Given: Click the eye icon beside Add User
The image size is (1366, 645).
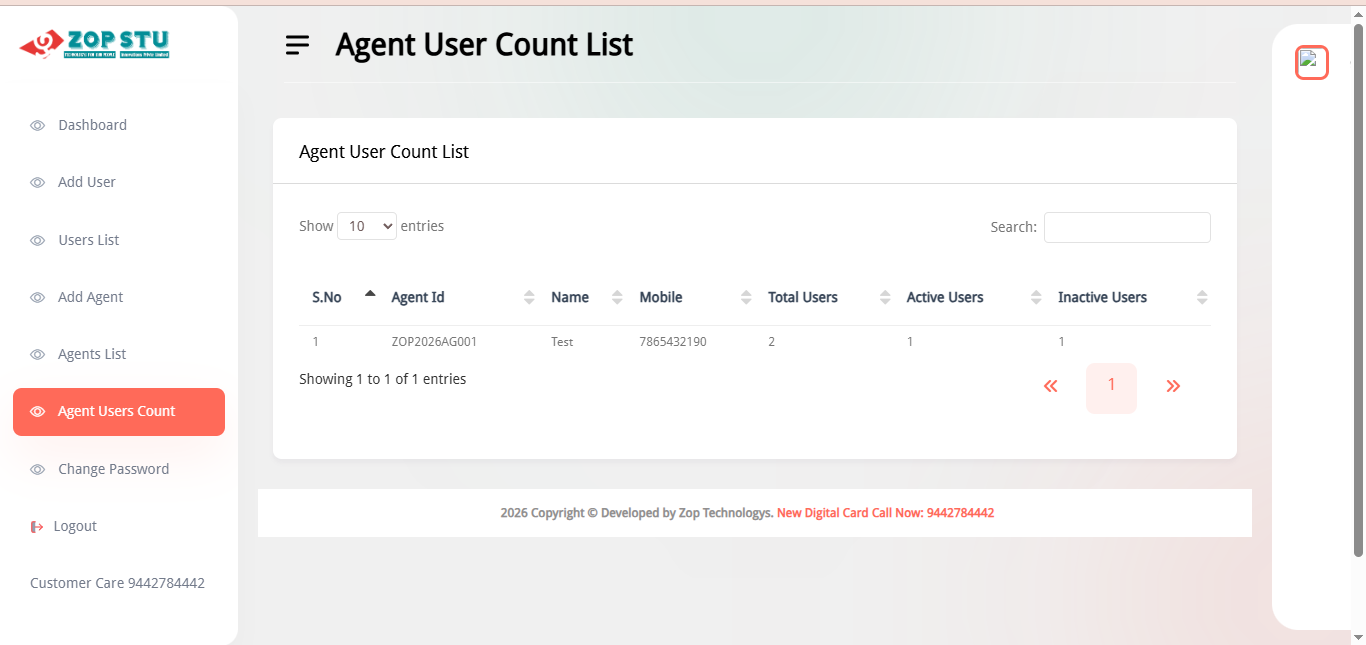Looking at the screenshot, I should (38, 183).
